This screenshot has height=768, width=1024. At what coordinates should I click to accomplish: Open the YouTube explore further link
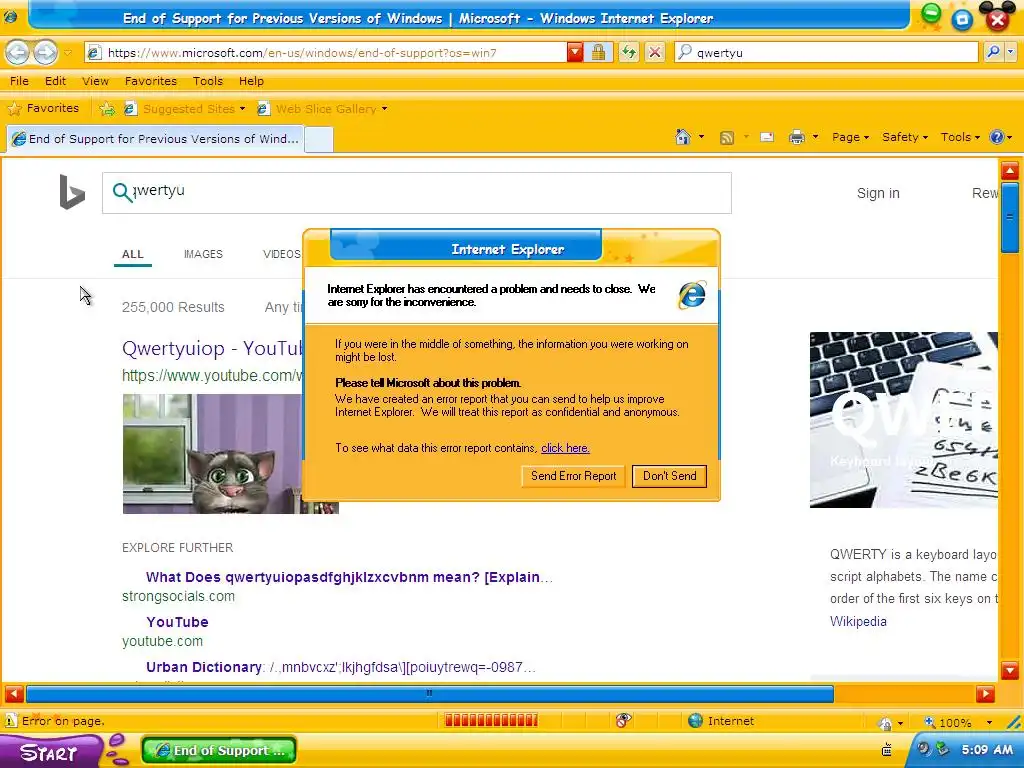[x=177, y=622]
